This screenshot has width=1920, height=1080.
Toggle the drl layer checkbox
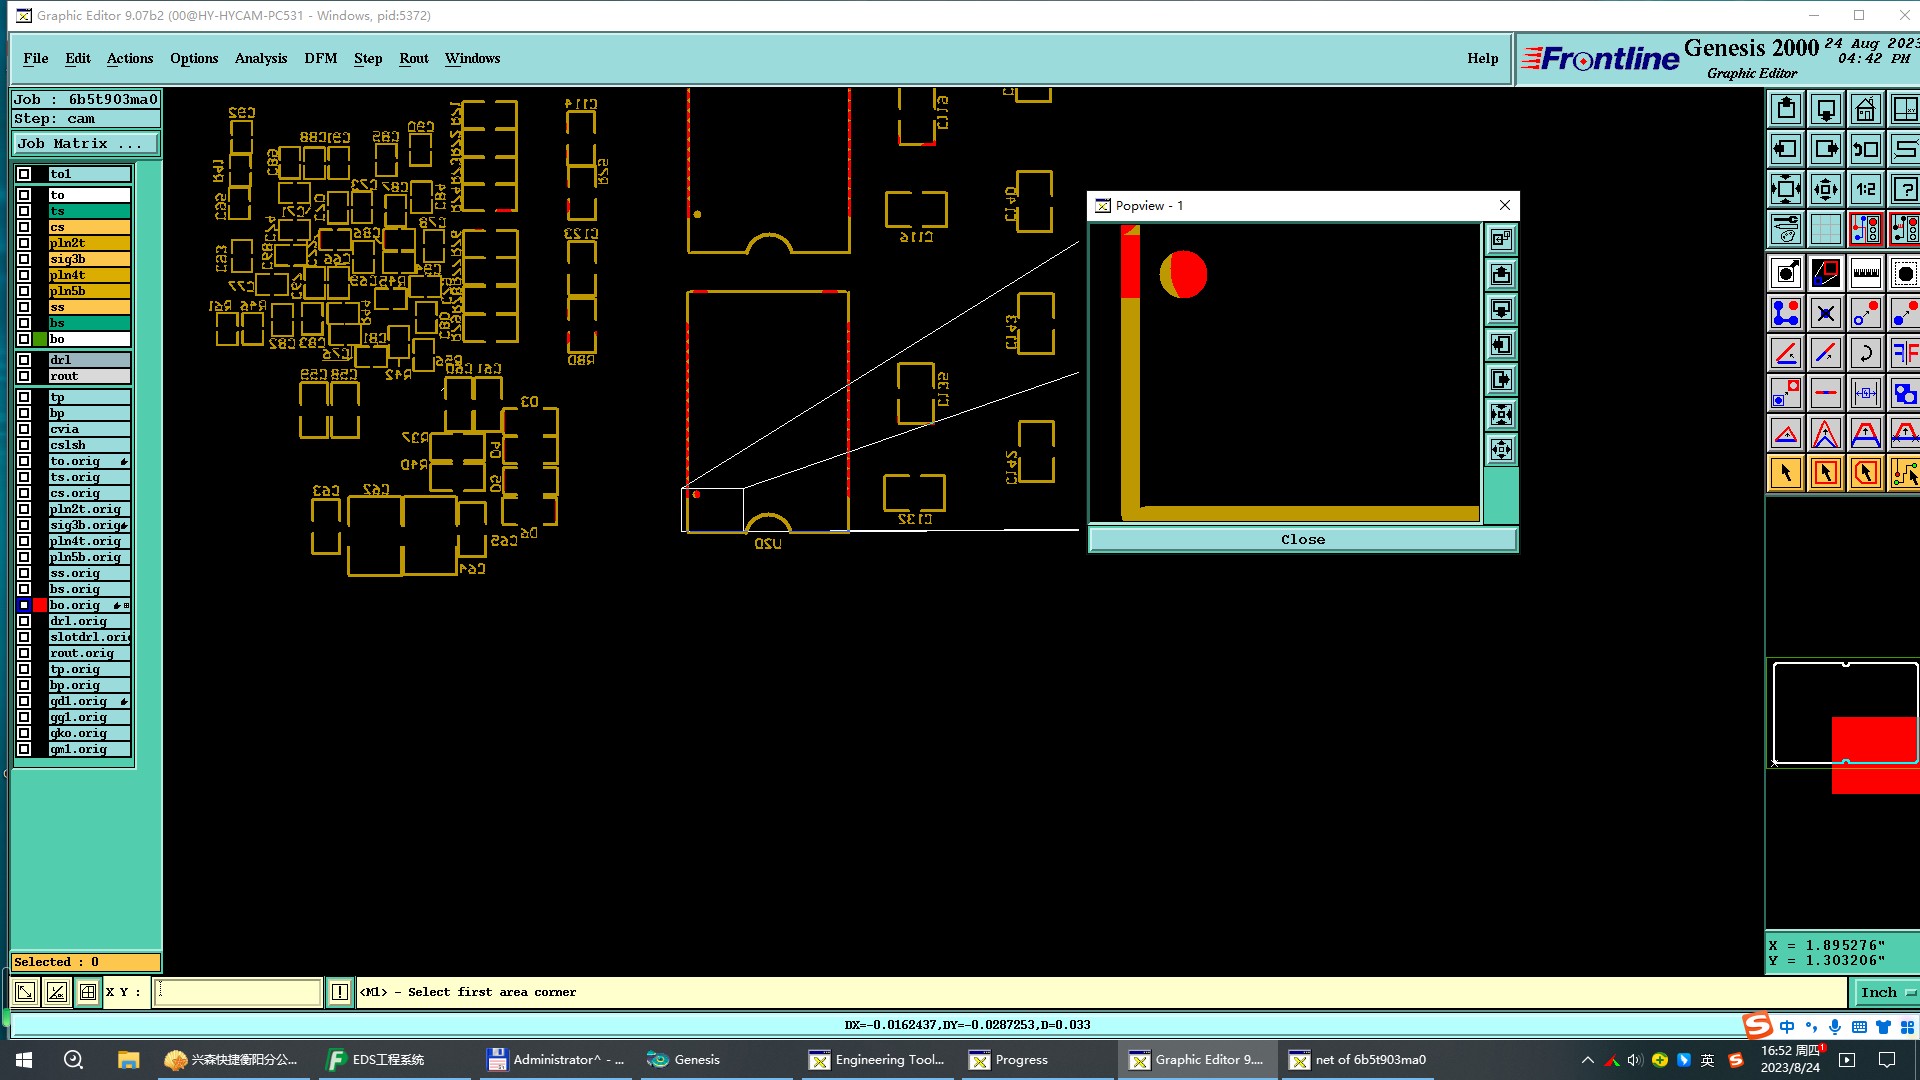(x=24, y=360)
